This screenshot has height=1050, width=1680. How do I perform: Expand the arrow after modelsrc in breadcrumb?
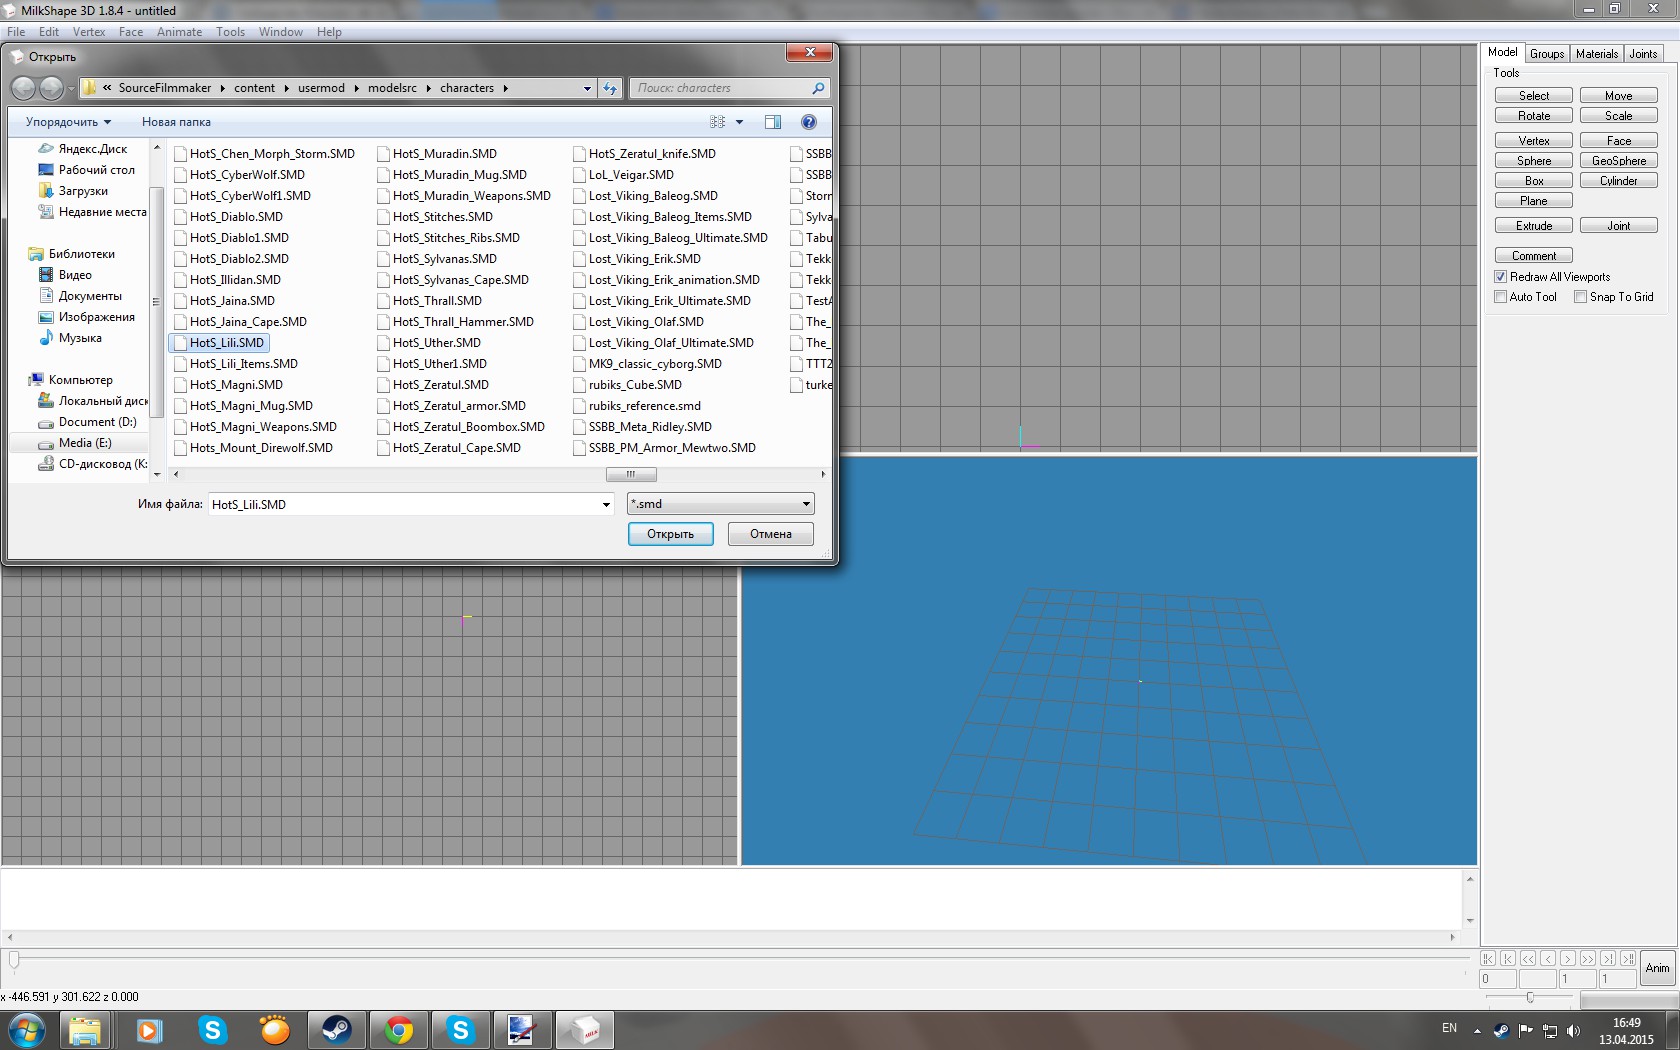(428, 88)
